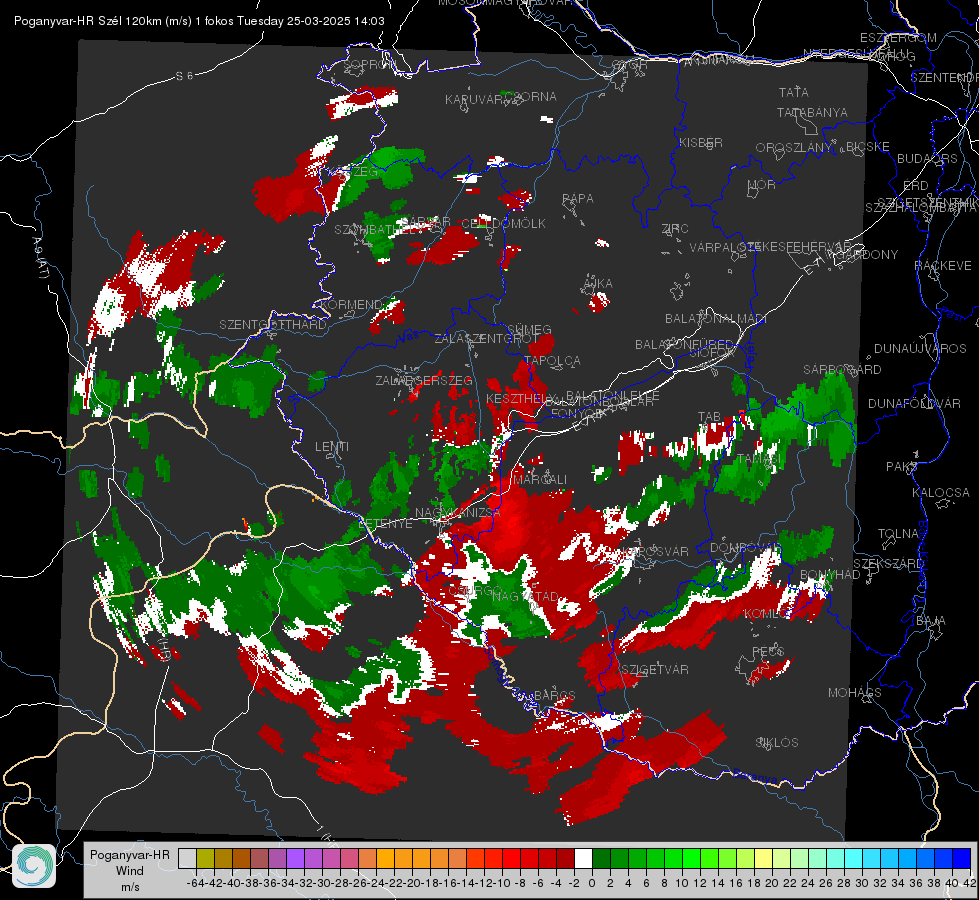
Task: Click the BONYHAD city label
Action: pyautogui.click(x=830, y=575)
